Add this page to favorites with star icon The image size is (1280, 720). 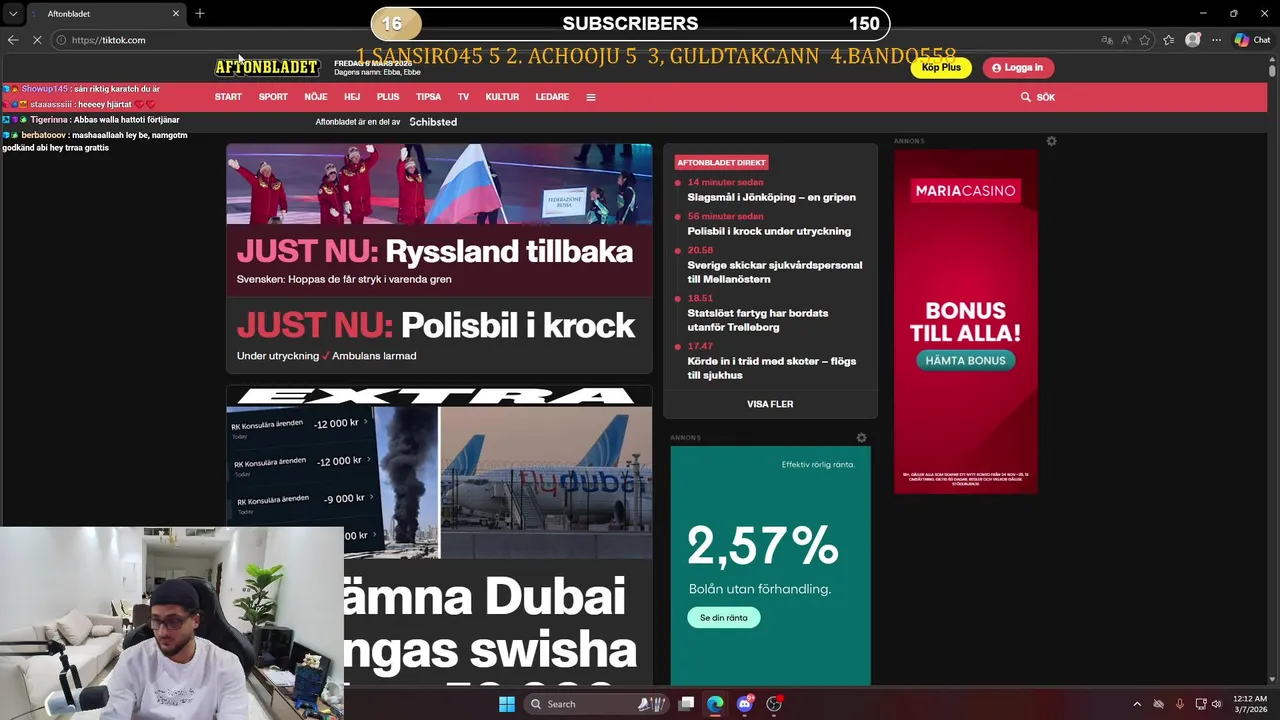tap(1145, 40)
